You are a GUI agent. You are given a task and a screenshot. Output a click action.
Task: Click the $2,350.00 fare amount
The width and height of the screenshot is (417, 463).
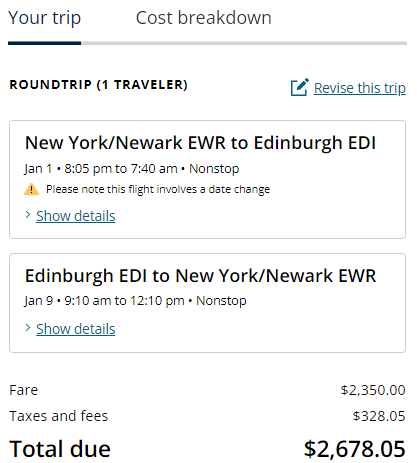[373, 390]
